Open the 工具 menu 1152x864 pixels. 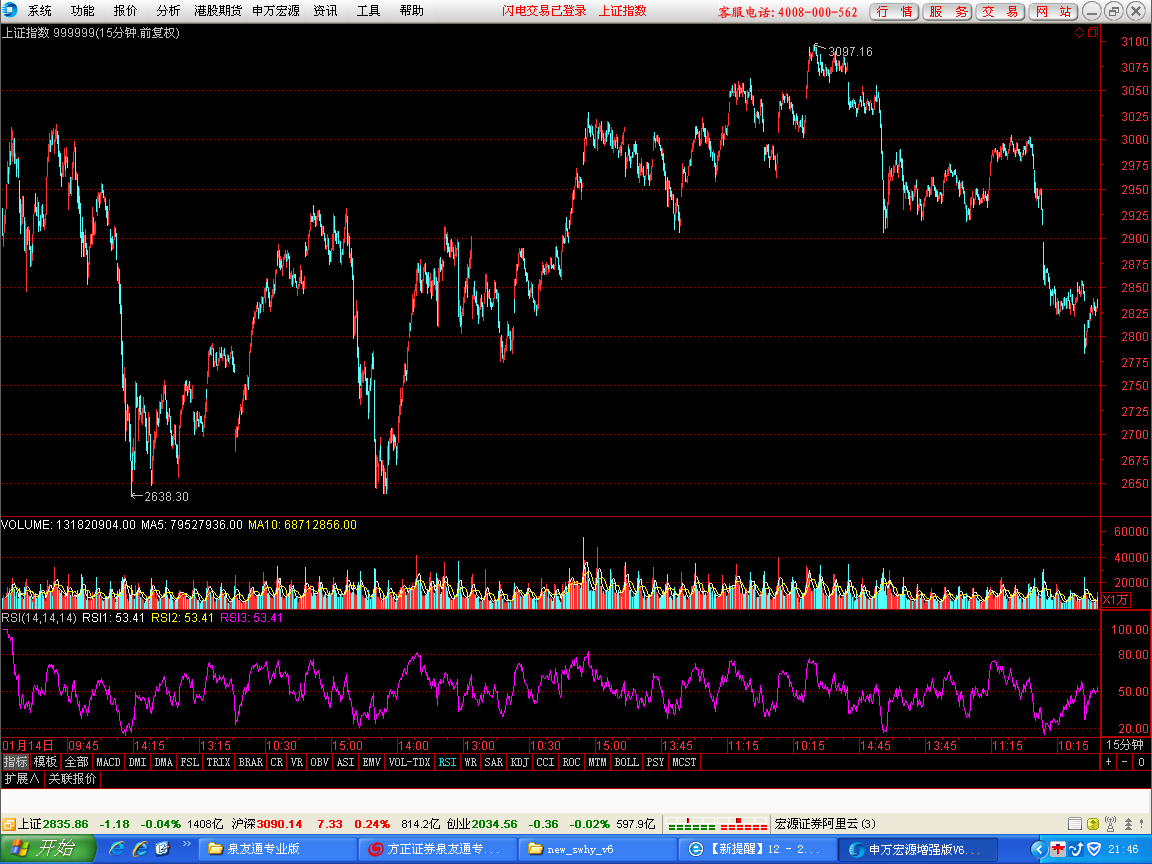368,11
